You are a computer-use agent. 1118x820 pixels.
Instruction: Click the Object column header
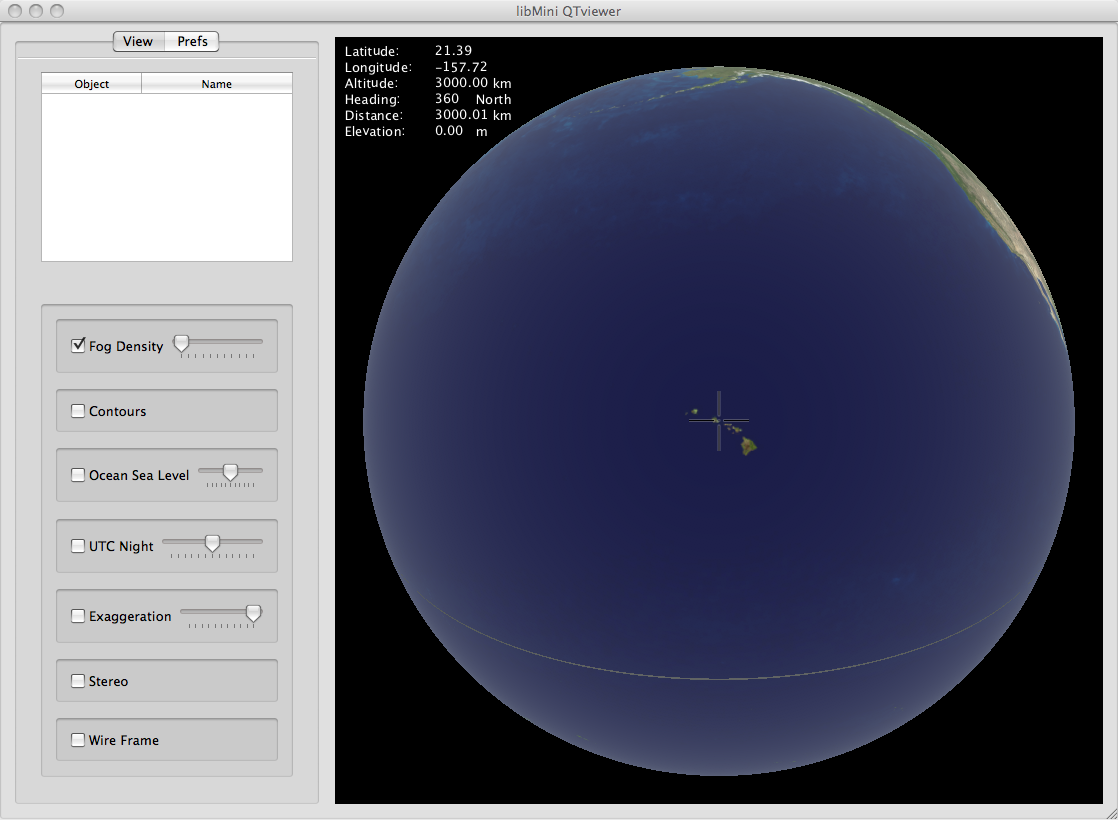point(91,83)
